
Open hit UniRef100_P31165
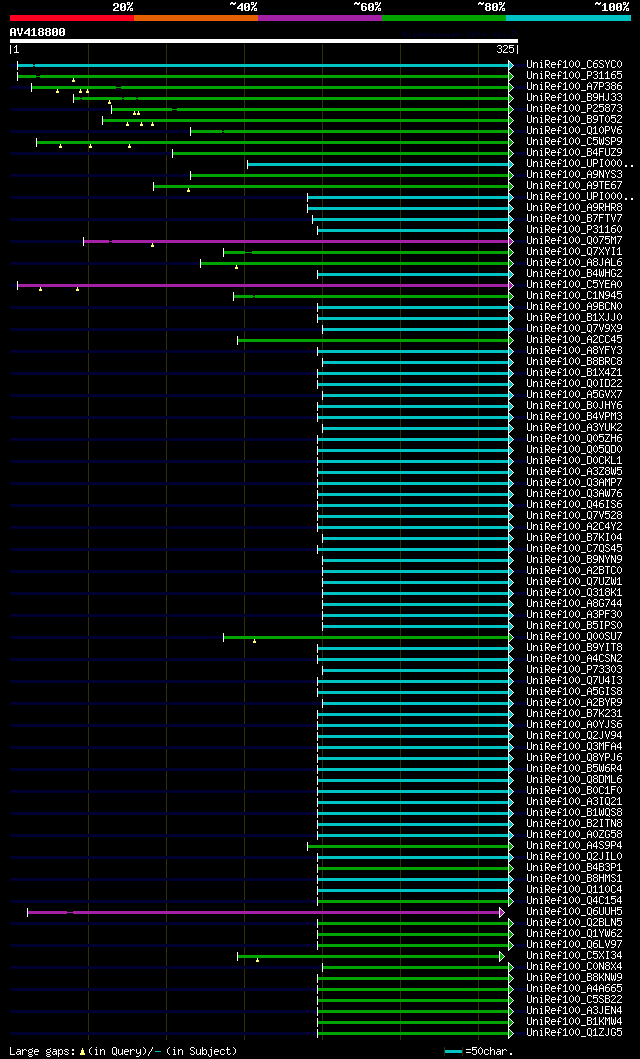pos(575,76)
